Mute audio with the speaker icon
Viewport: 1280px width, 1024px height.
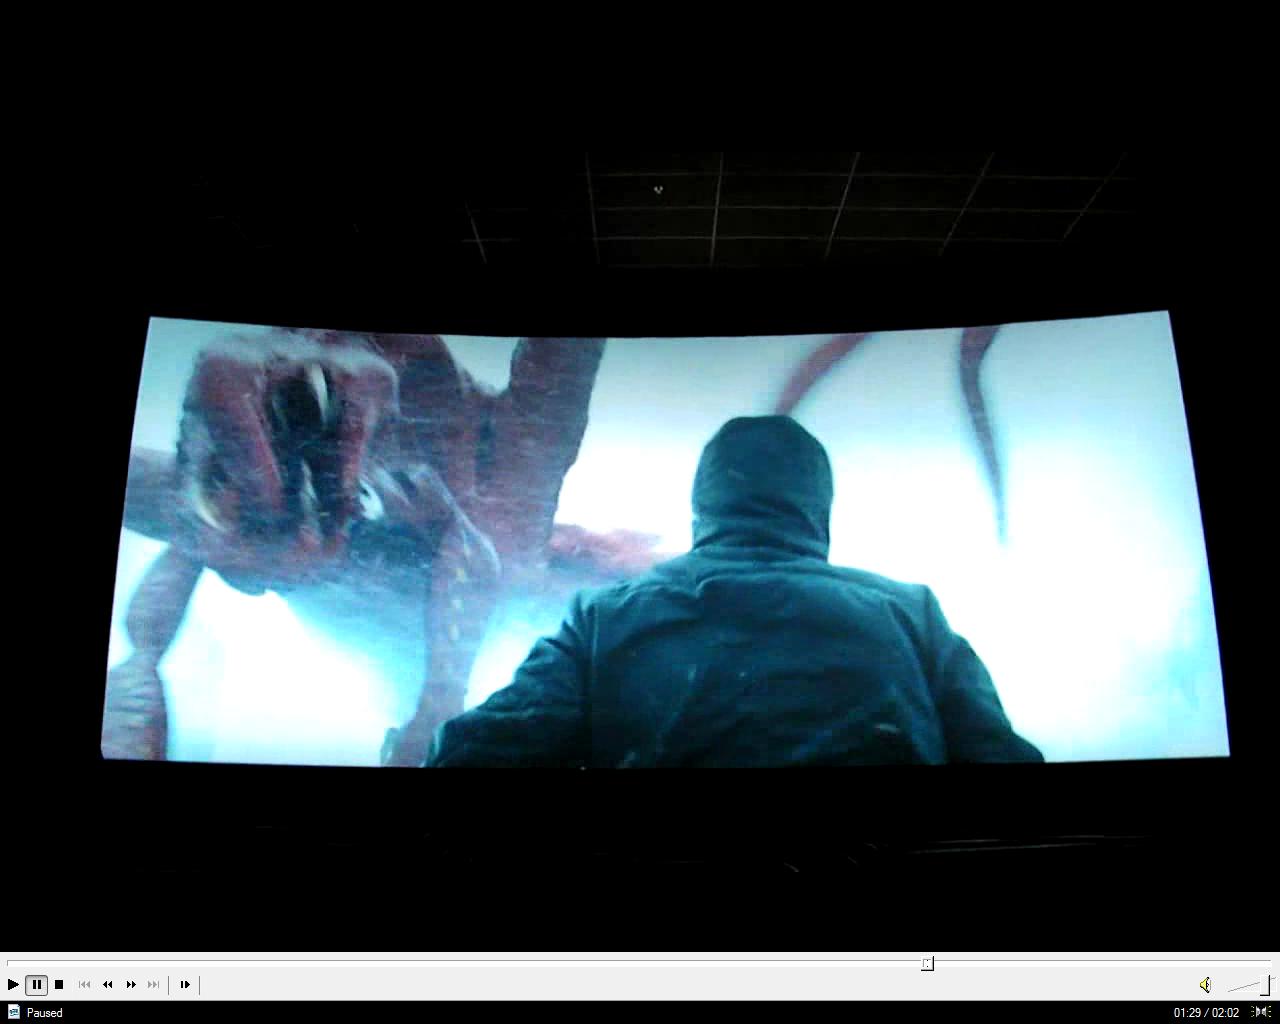point(1205,985)
